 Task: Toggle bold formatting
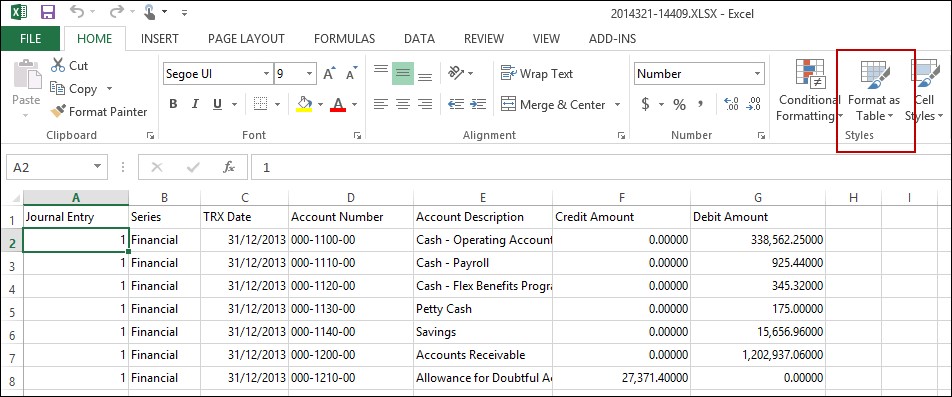173,104
